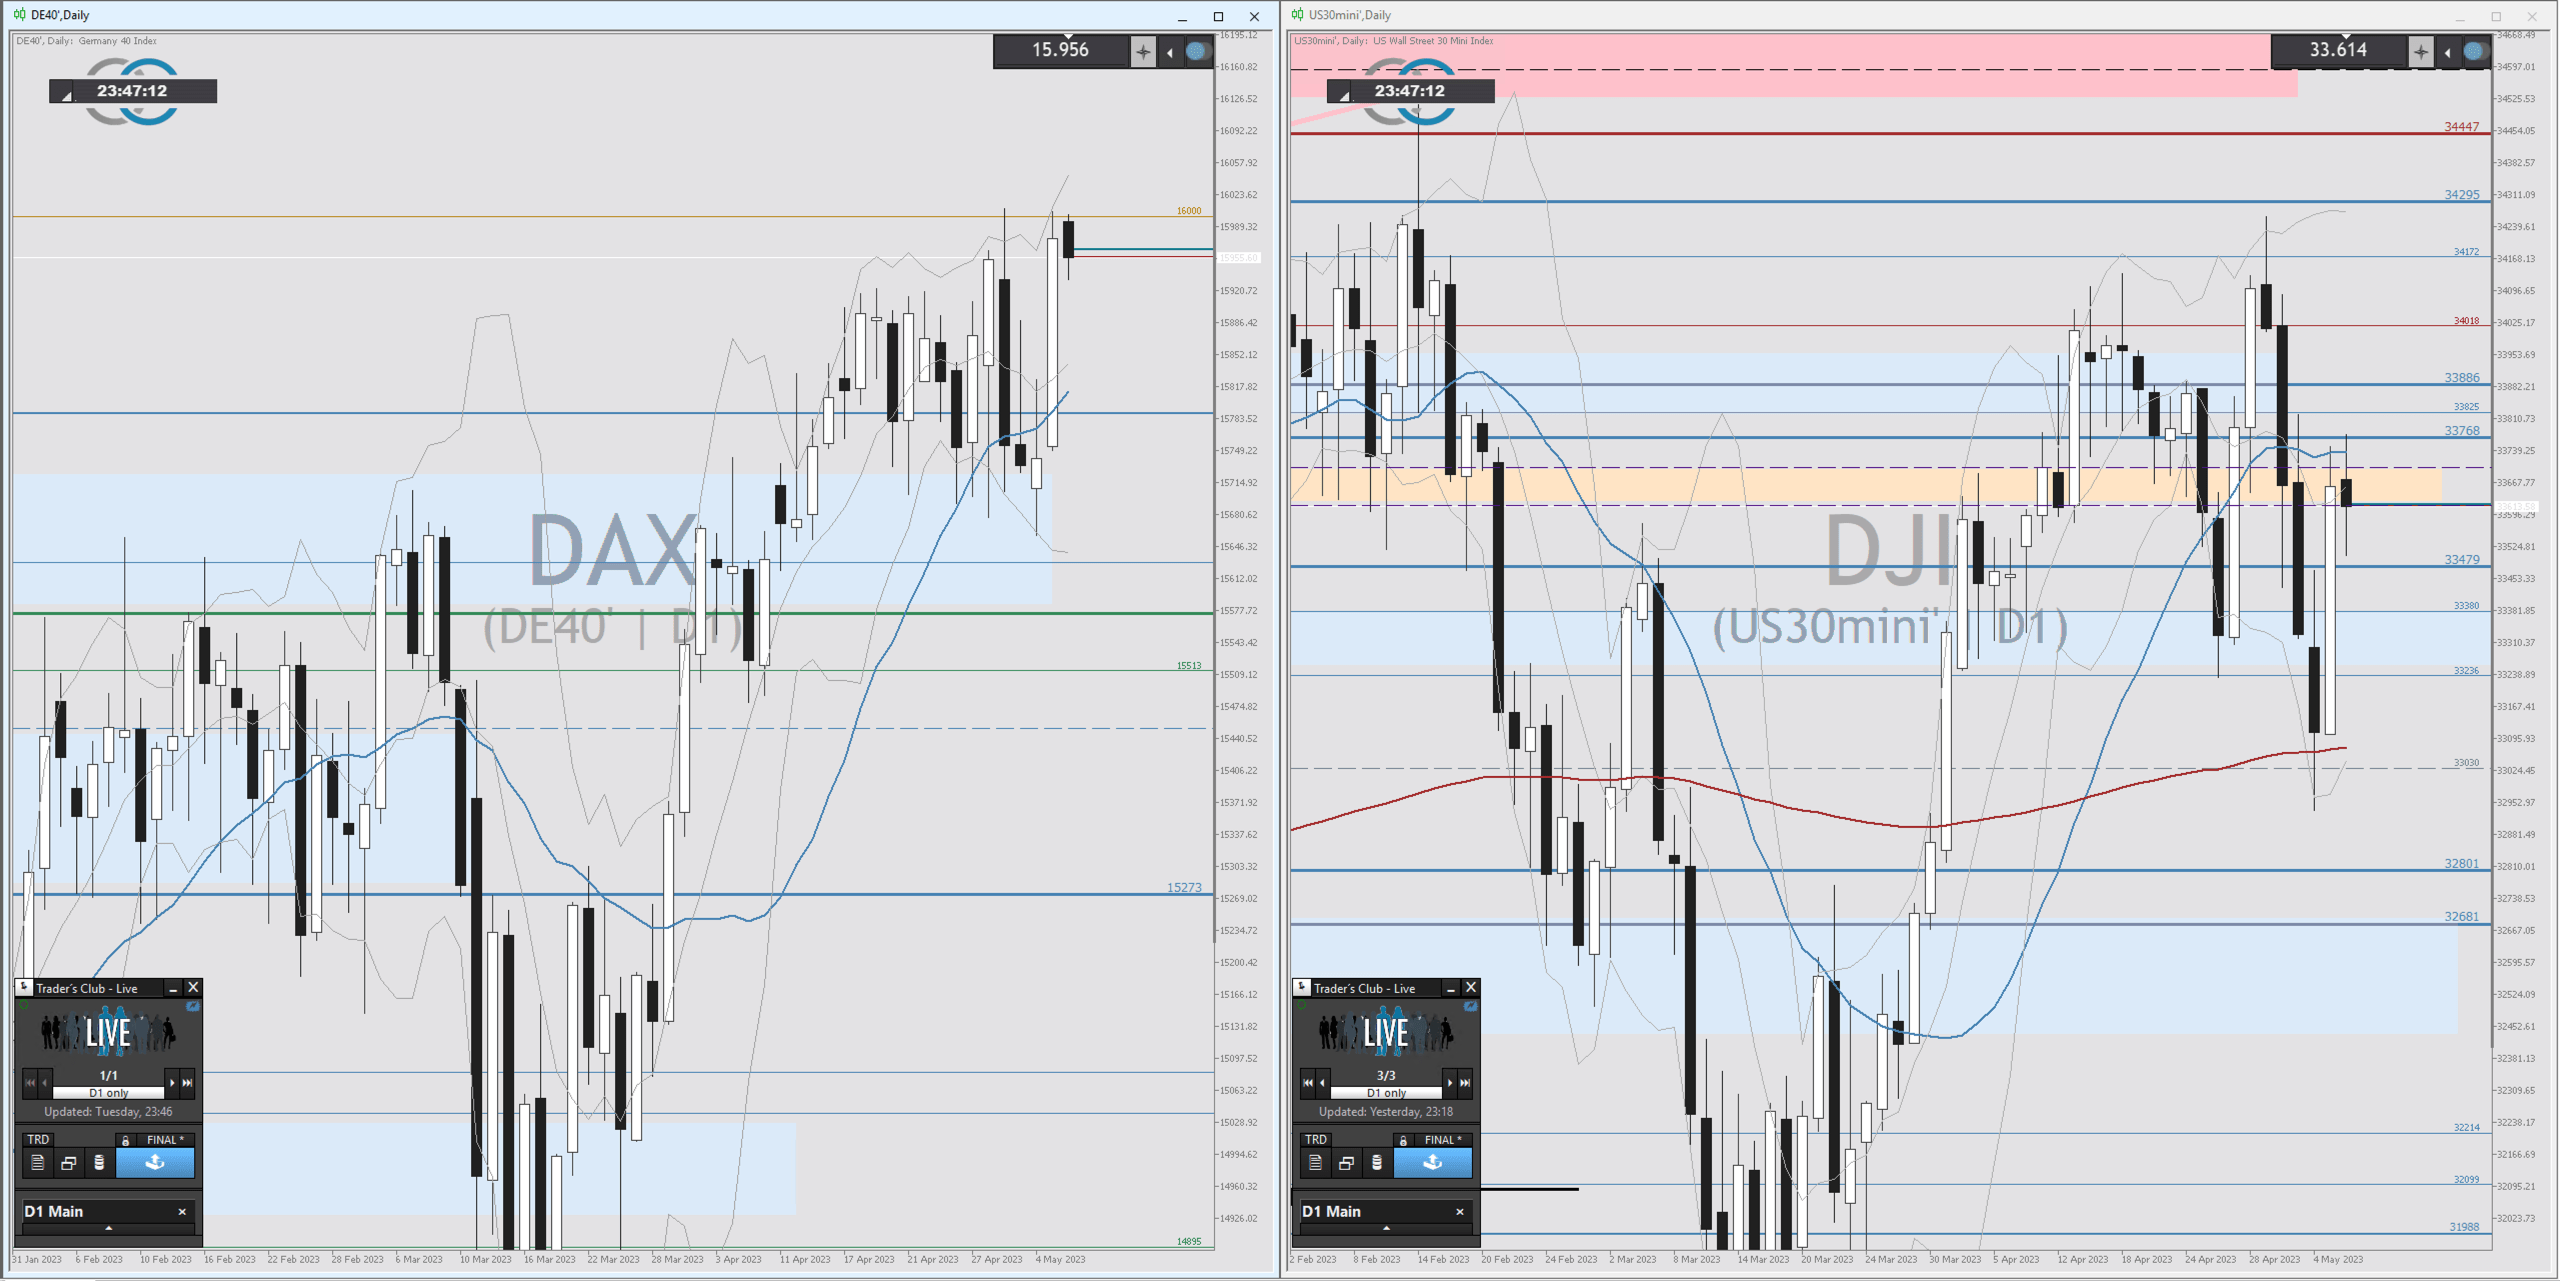Click the 16000 orange level label on DAX chart
The image size is (2560, 1281).
click(1188, 211)
